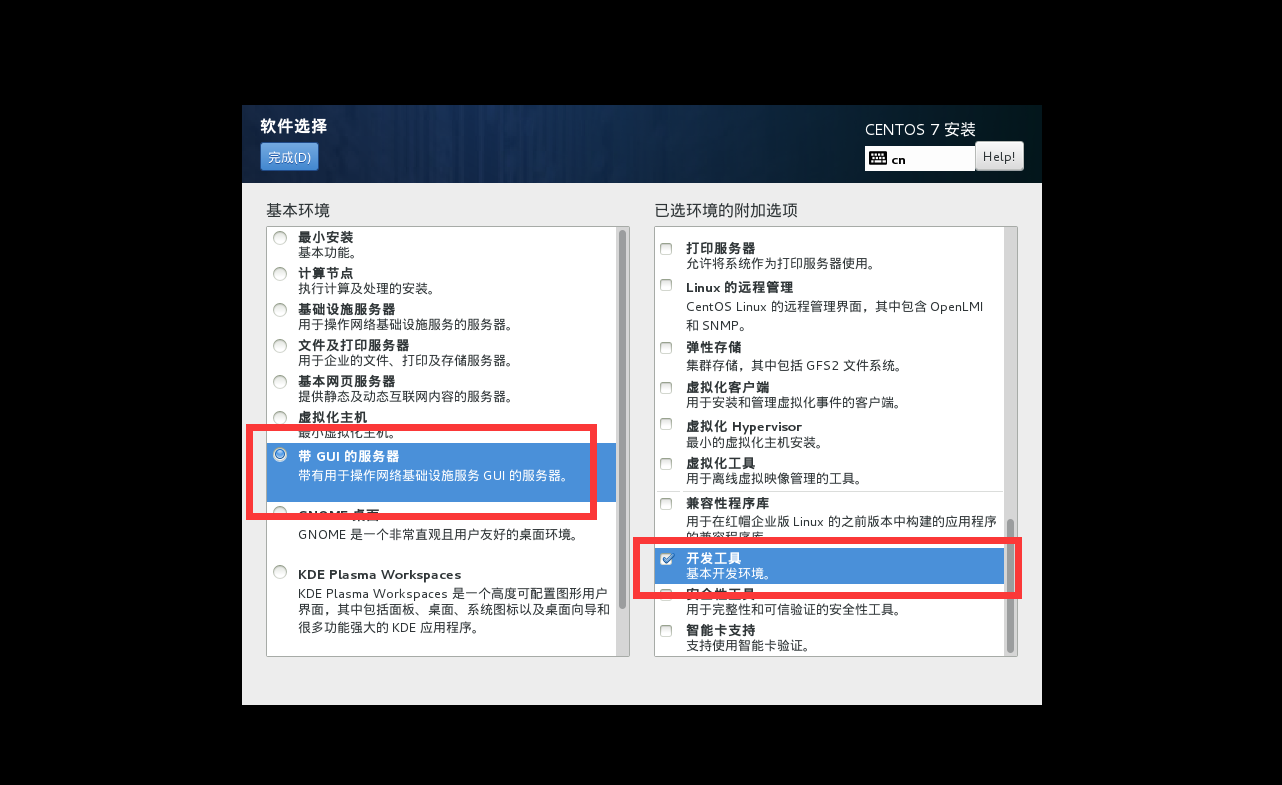The width and height of the screenshot is (1282, 785).
Task: Tick the 弹性存储 checkbox
Action: (666, 348)
